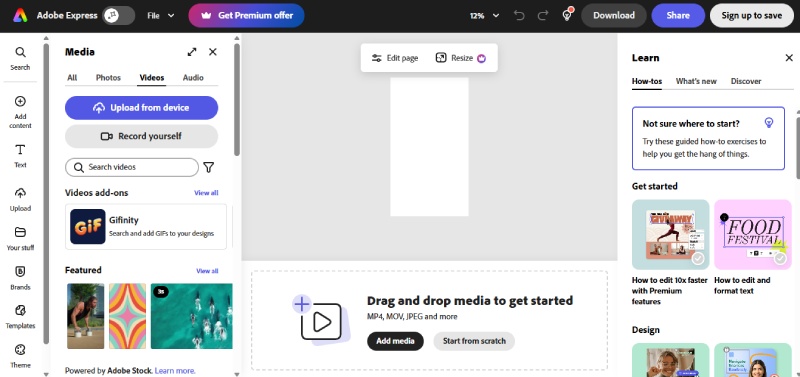Select the blank white canvas page

tap(429, 147)
